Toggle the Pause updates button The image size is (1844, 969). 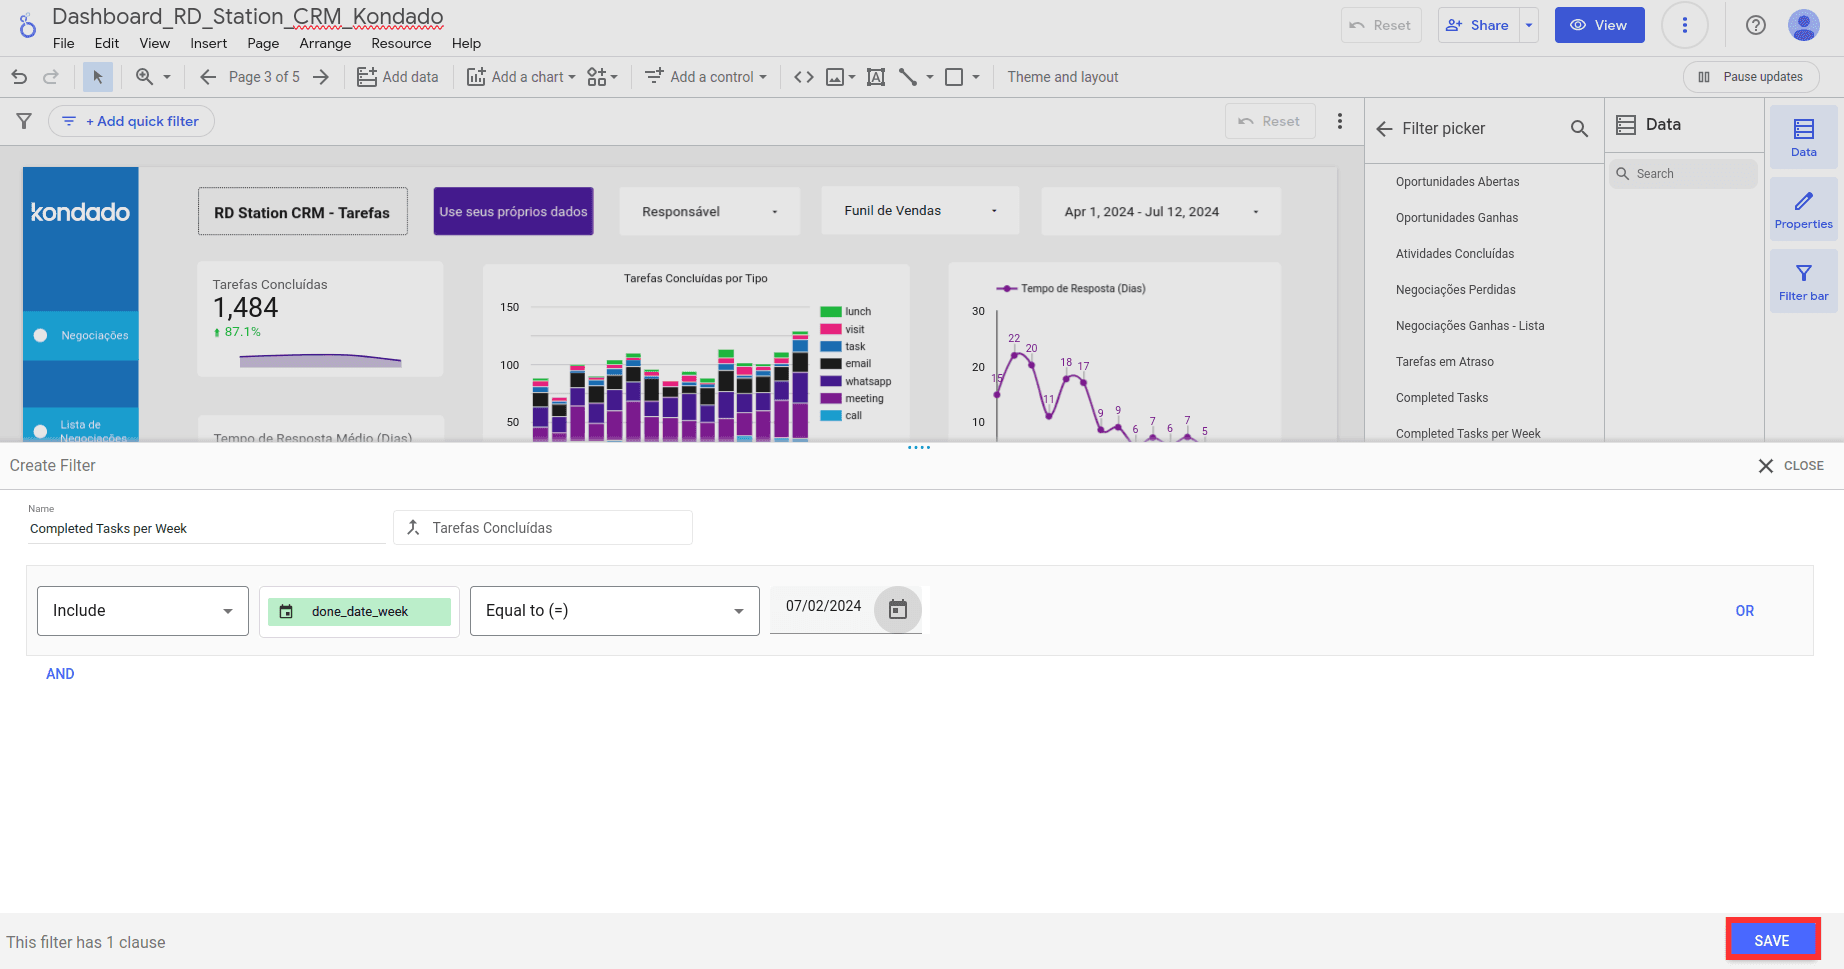[x=1750, y=77]
